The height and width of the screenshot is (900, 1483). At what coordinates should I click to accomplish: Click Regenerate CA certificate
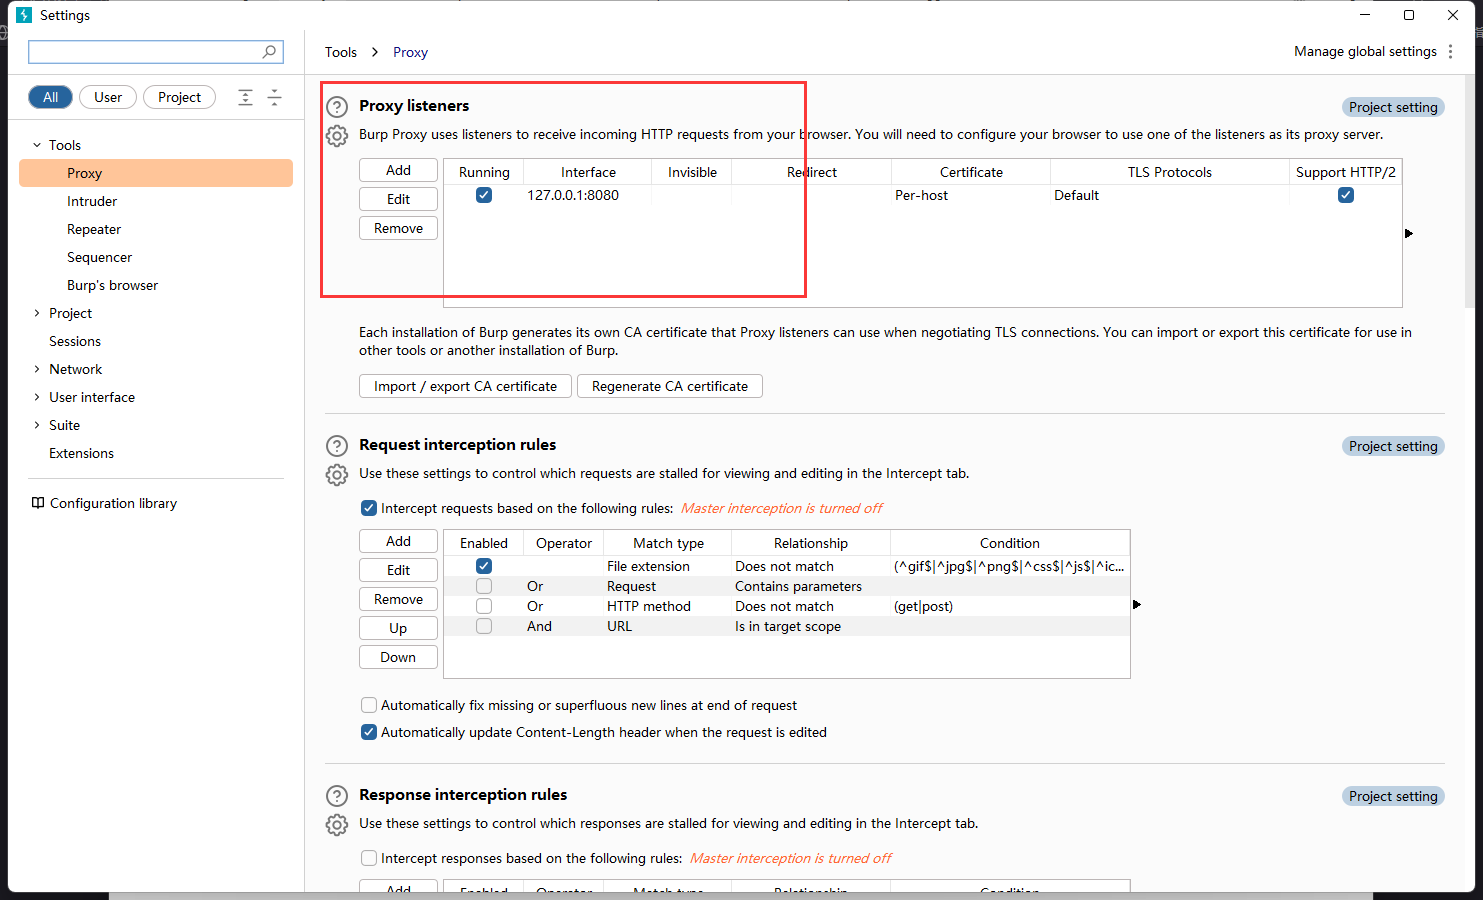(670, 386)
